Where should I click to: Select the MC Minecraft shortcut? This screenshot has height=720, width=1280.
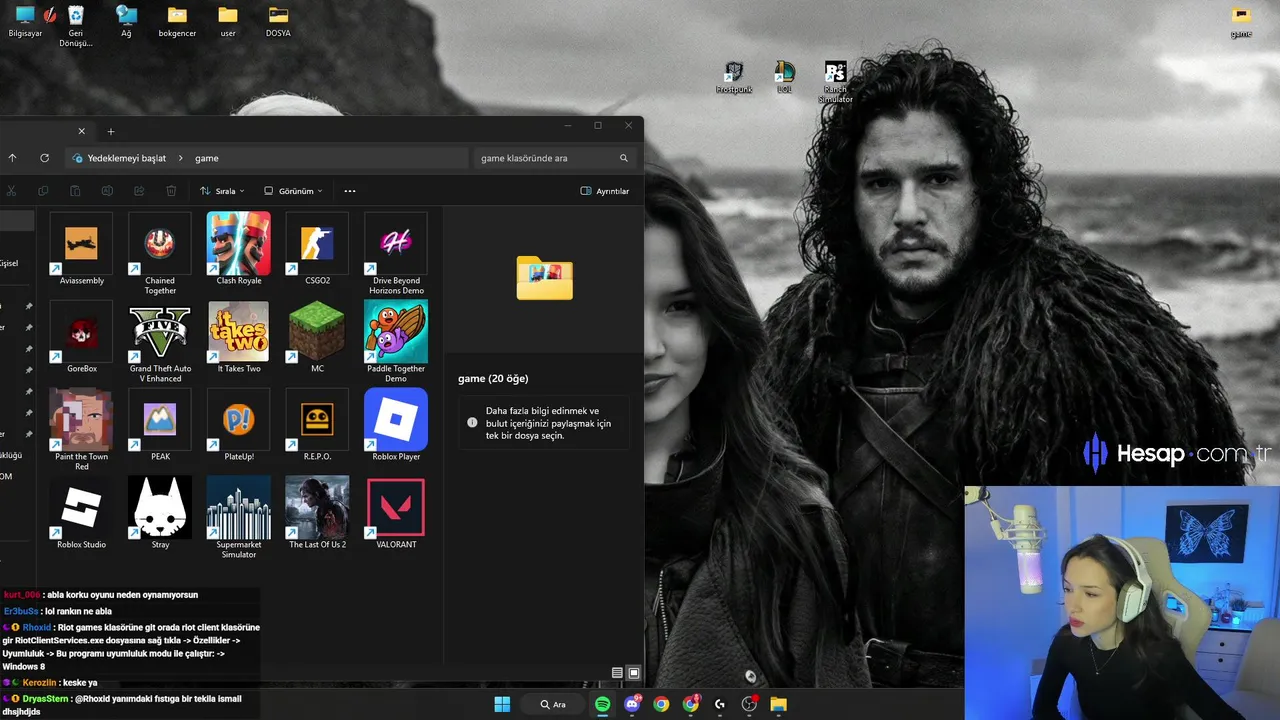click(317, 337)
